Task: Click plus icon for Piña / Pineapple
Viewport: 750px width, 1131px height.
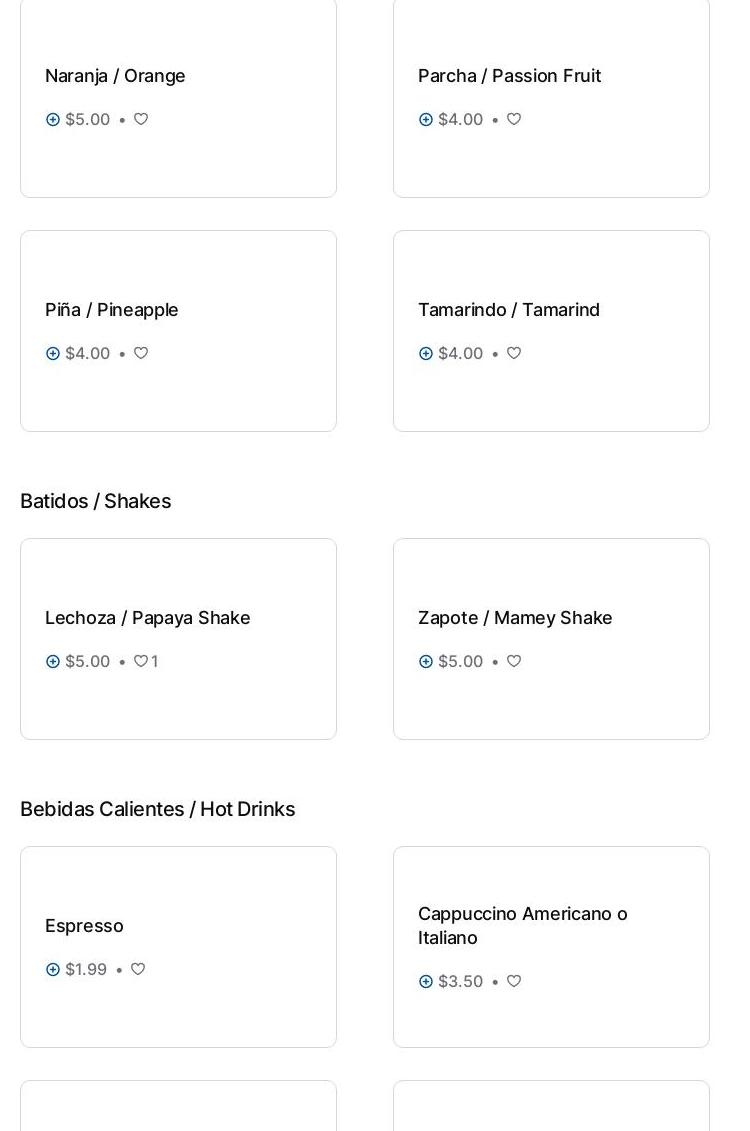Action: [x=53, y=354]
